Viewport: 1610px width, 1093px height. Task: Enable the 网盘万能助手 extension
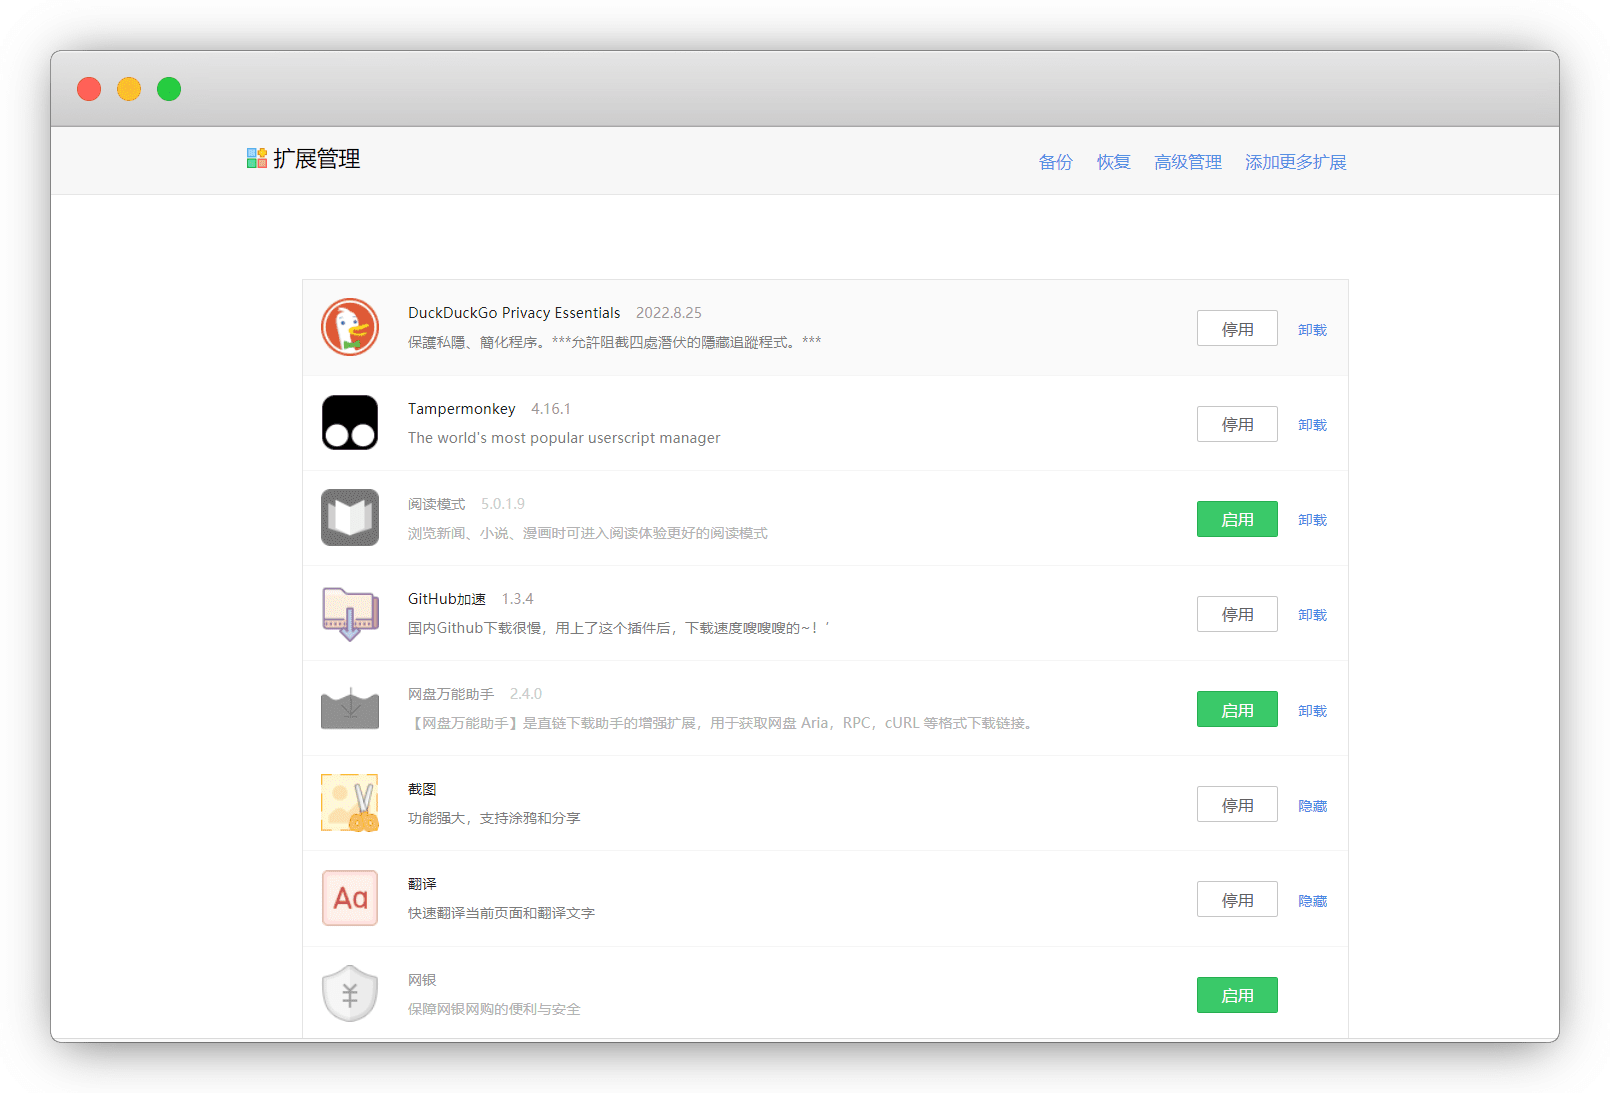click(x=1236, y=710)
